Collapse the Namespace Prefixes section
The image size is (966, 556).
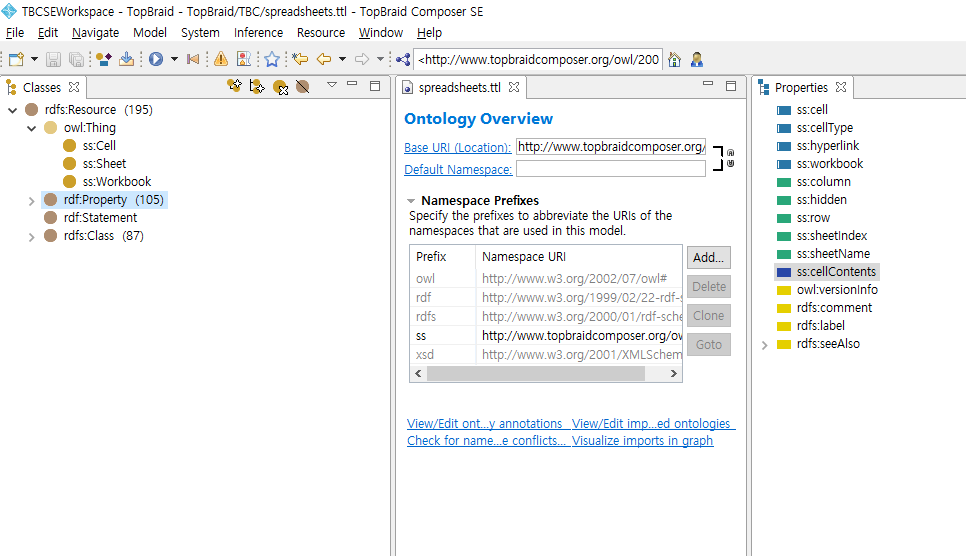click(x=411, y=201)
